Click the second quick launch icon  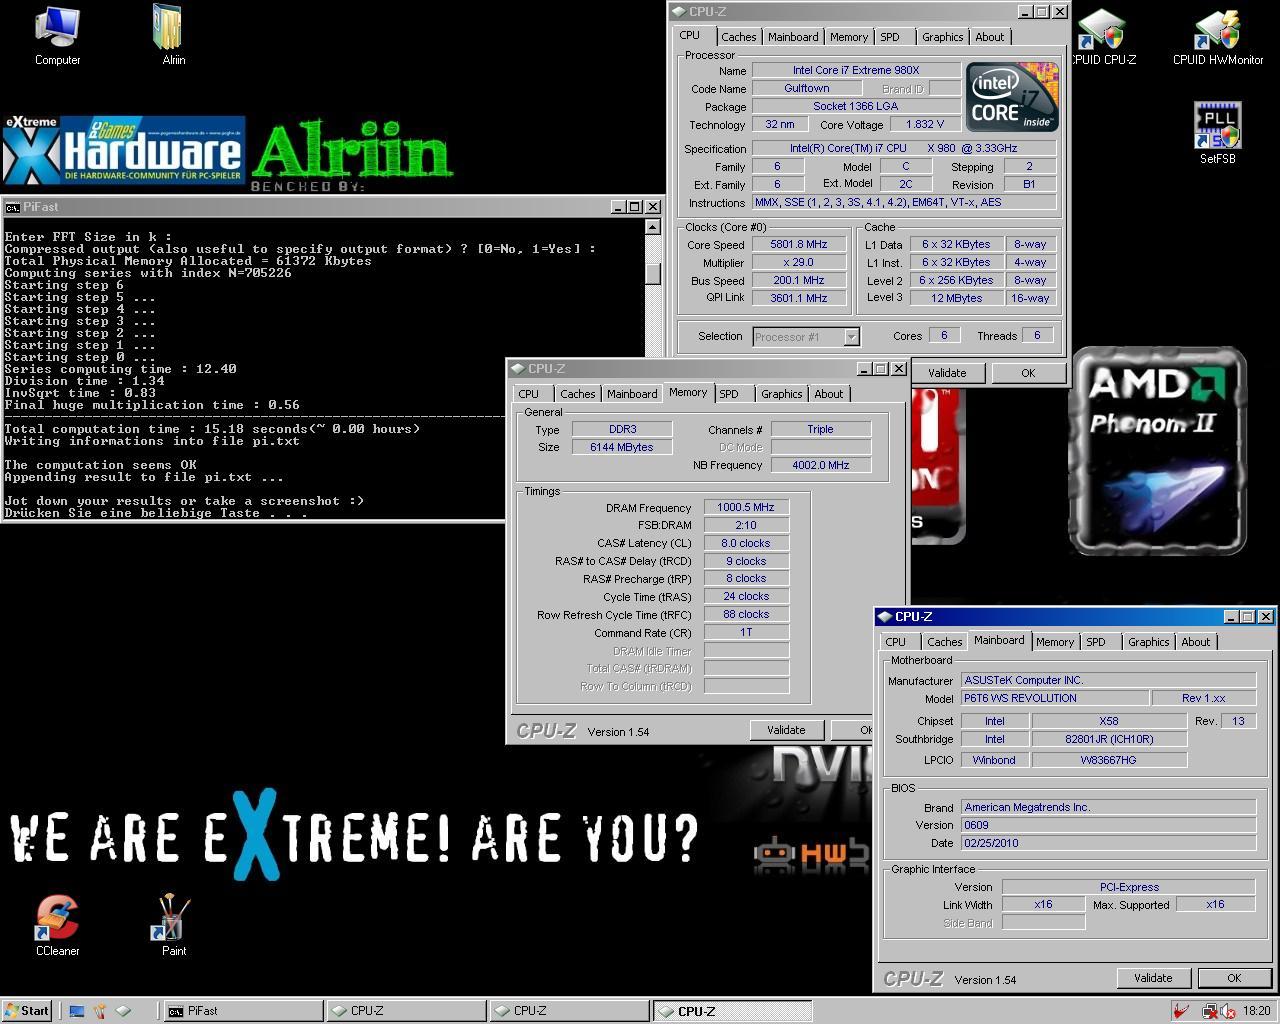(99, 1011)
